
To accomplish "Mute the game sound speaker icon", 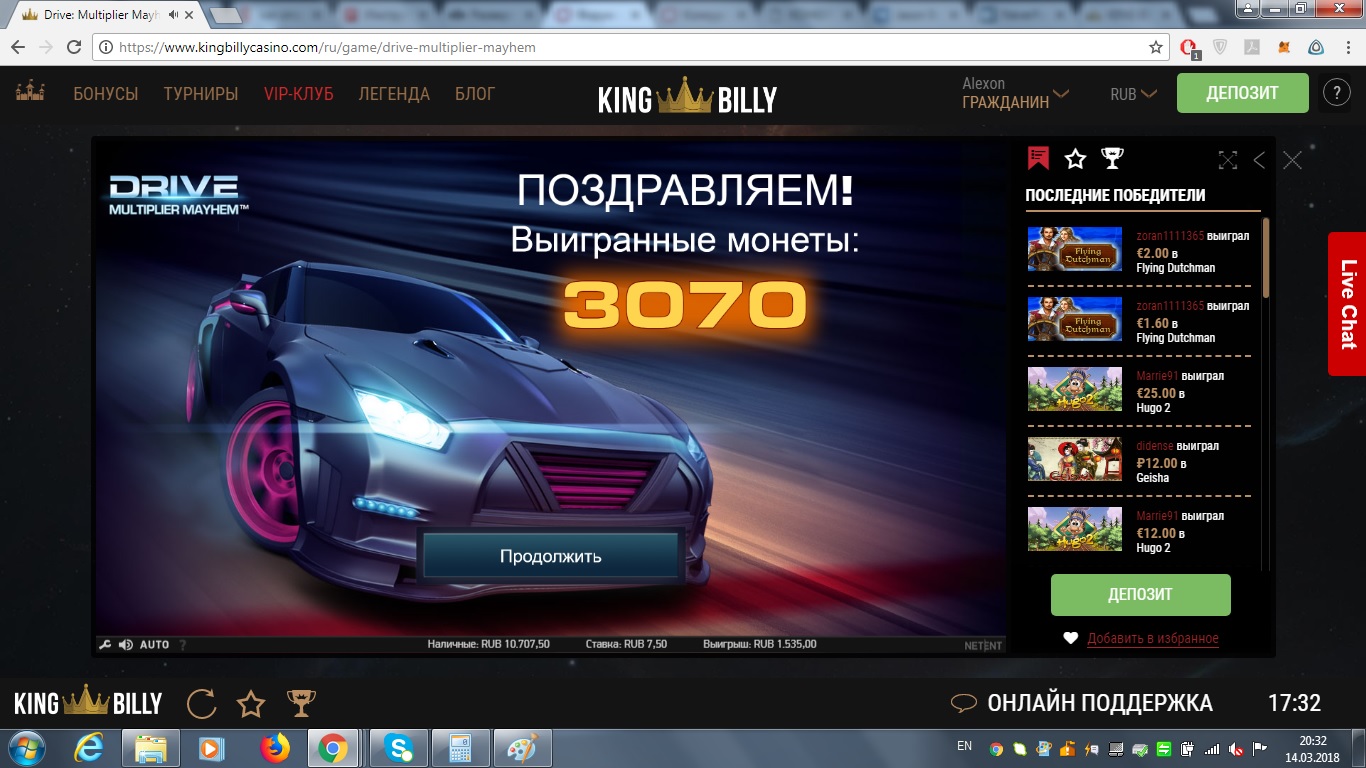I will coord(125,645).
